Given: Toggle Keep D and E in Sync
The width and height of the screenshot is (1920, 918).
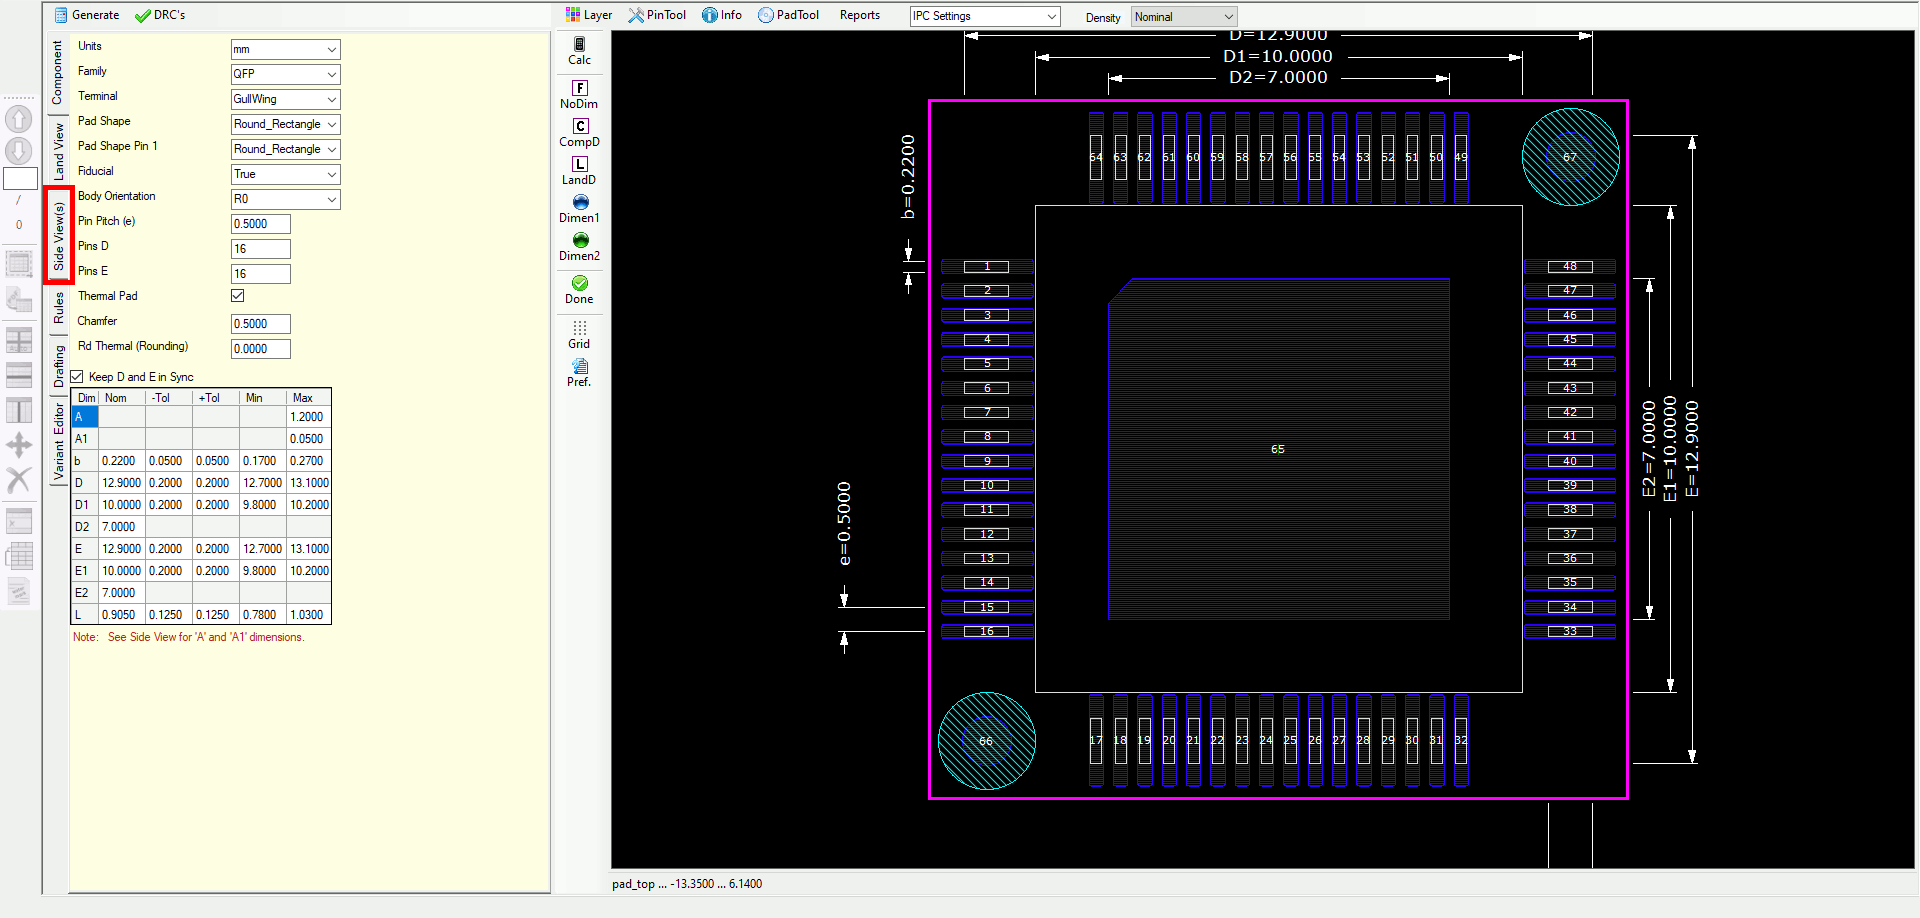Looking at the screenshot, I should (x=77, y=377).
